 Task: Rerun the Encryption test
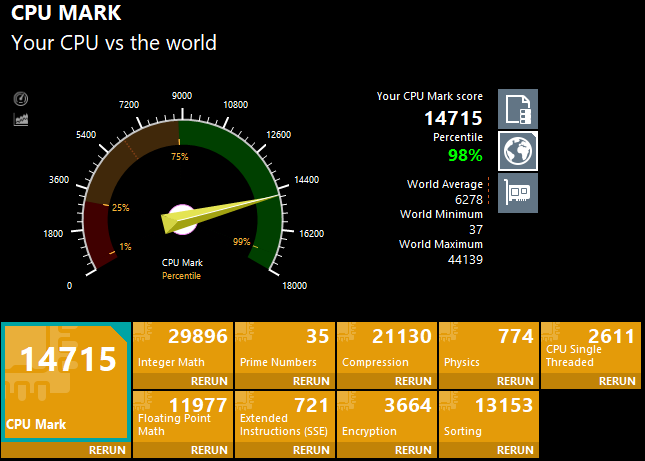click(413, 450)
